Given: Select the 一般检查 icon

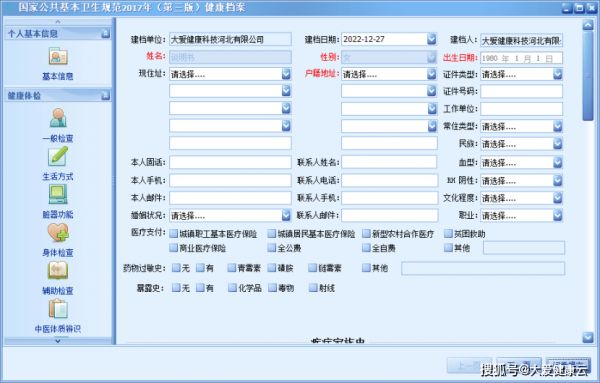Looking at the screenshot, I should (x=58, y=118).
